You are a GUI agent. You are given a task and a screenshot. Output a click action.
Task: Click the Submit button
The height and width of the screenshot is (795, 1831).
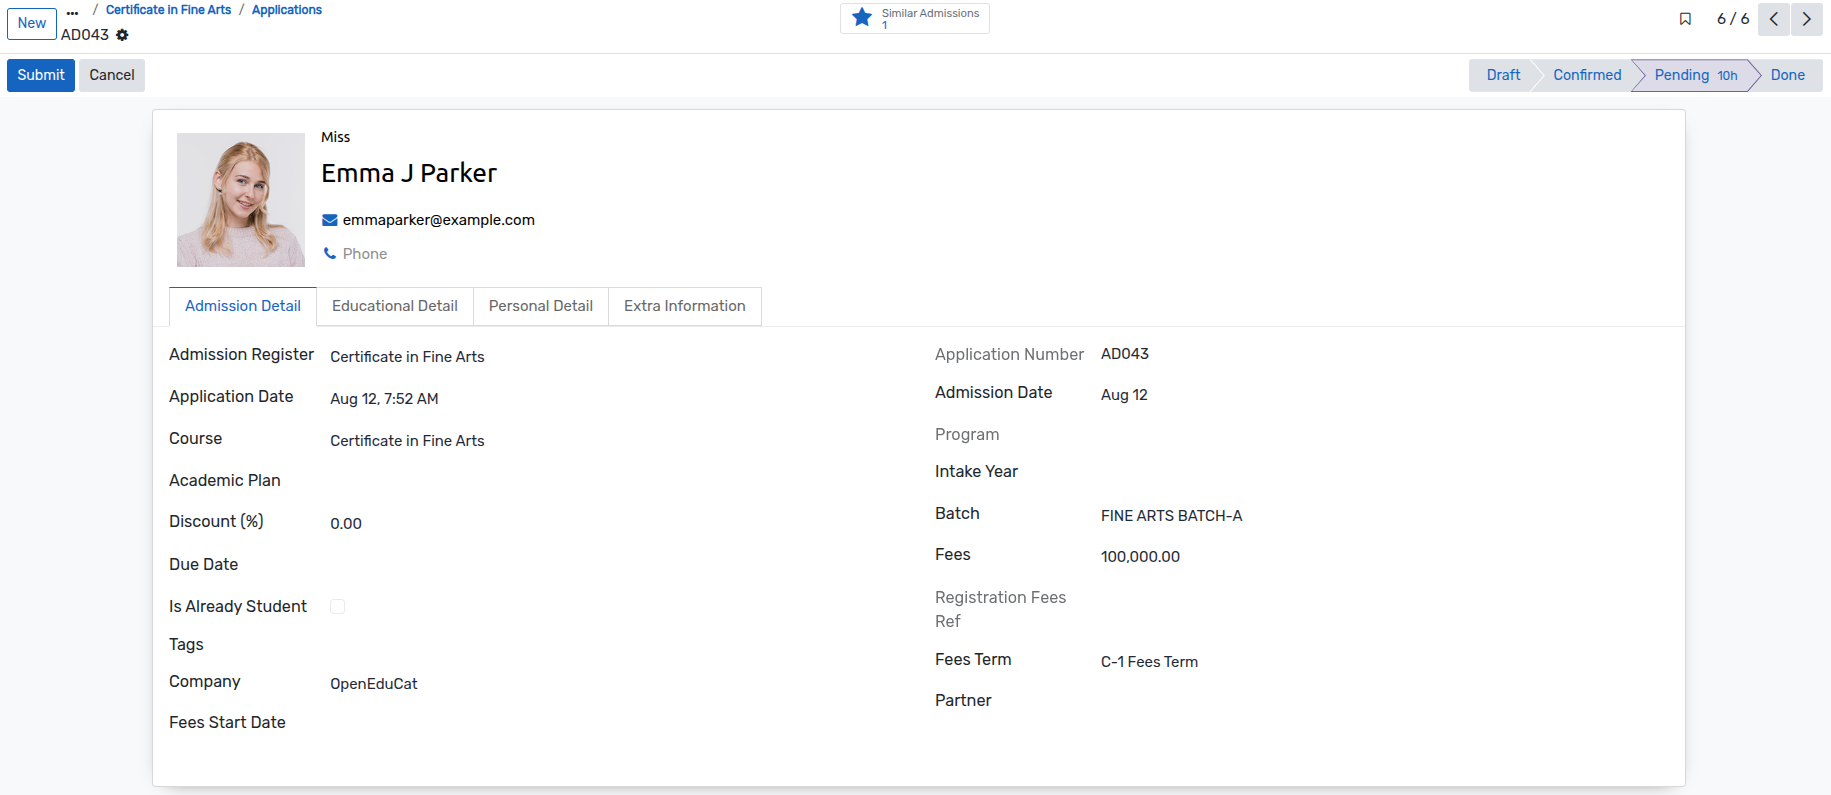click(41, 75)
